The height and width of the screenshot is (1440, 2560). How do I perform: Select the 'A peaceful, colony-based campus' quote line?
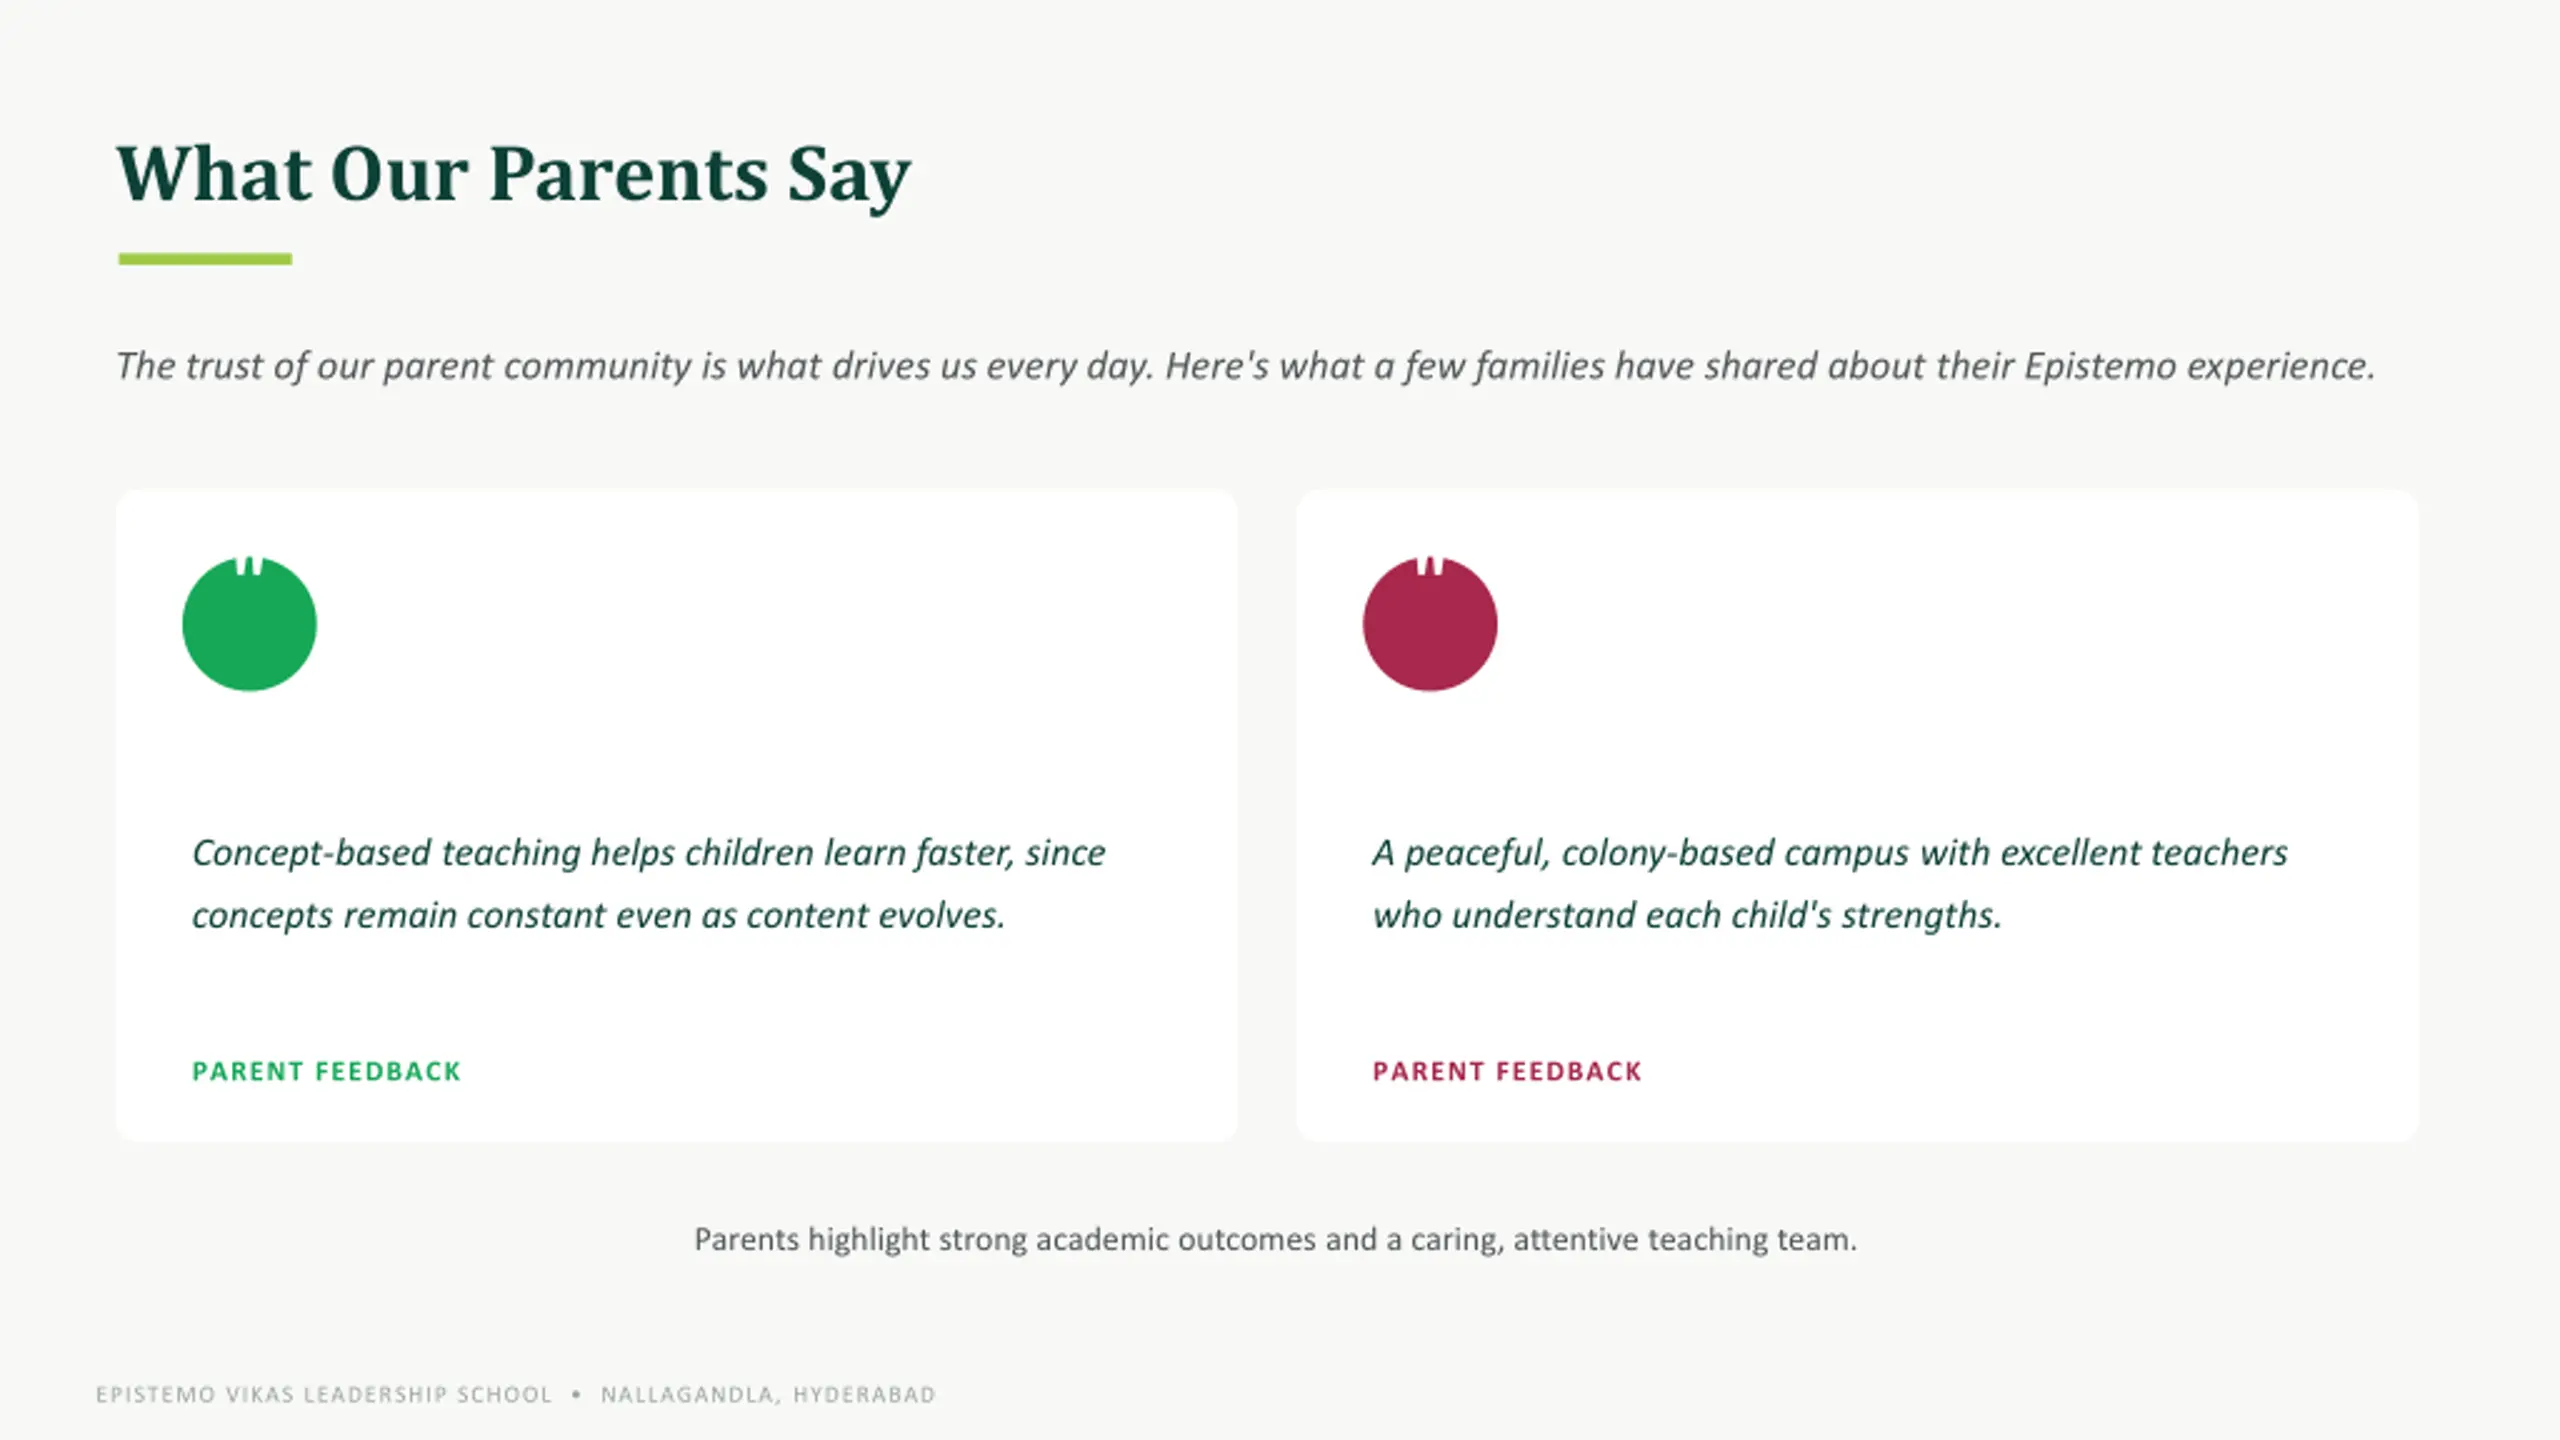1830,853
